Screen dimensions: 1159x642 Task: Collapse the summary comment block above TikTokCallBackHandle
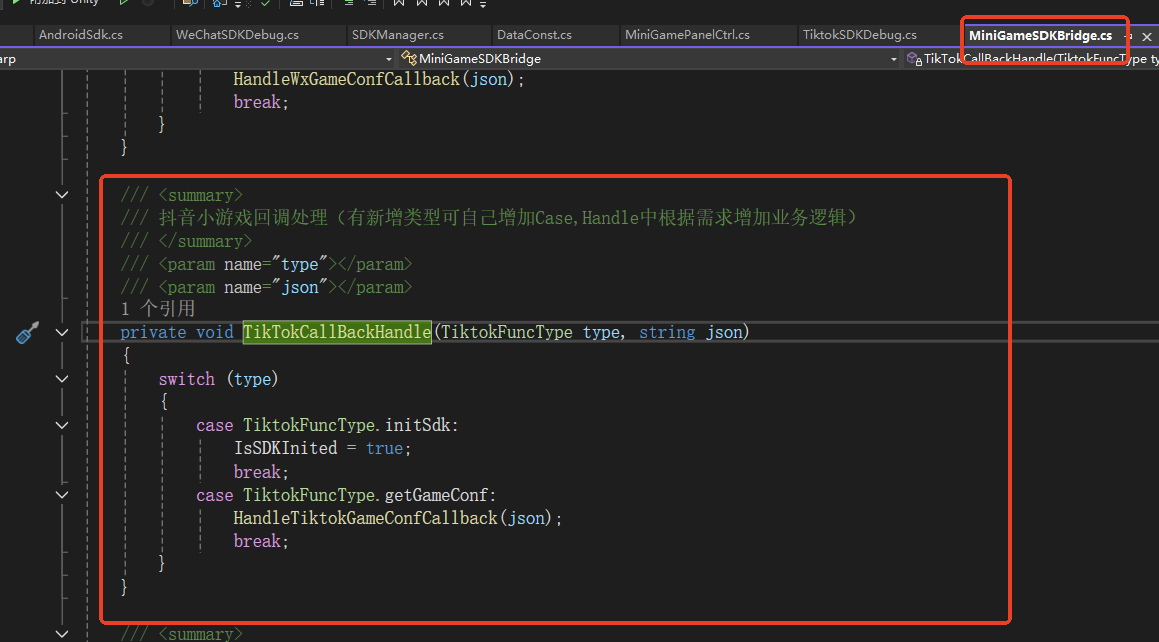point(63,195)
